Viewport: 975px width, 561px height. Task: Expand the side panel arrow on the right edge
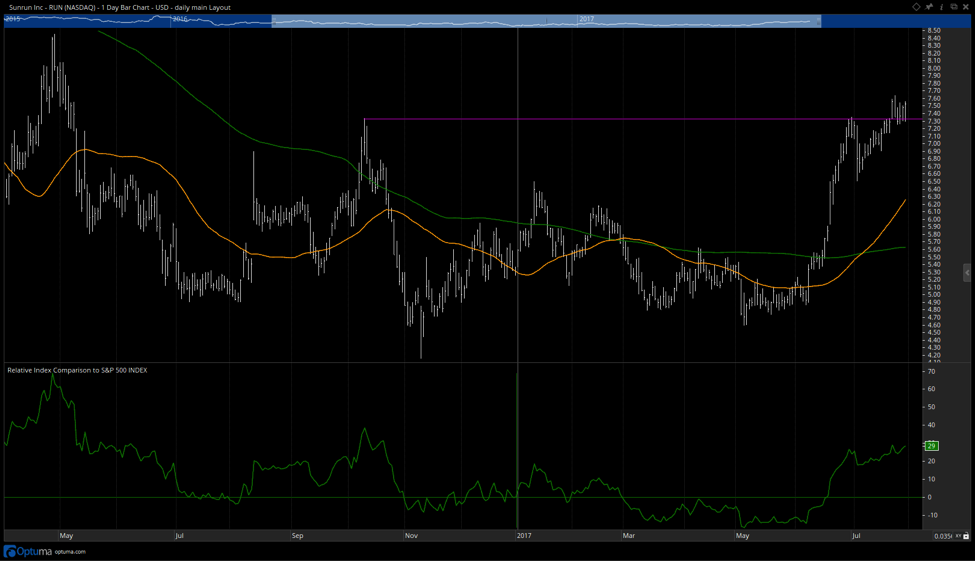point(967,272)
